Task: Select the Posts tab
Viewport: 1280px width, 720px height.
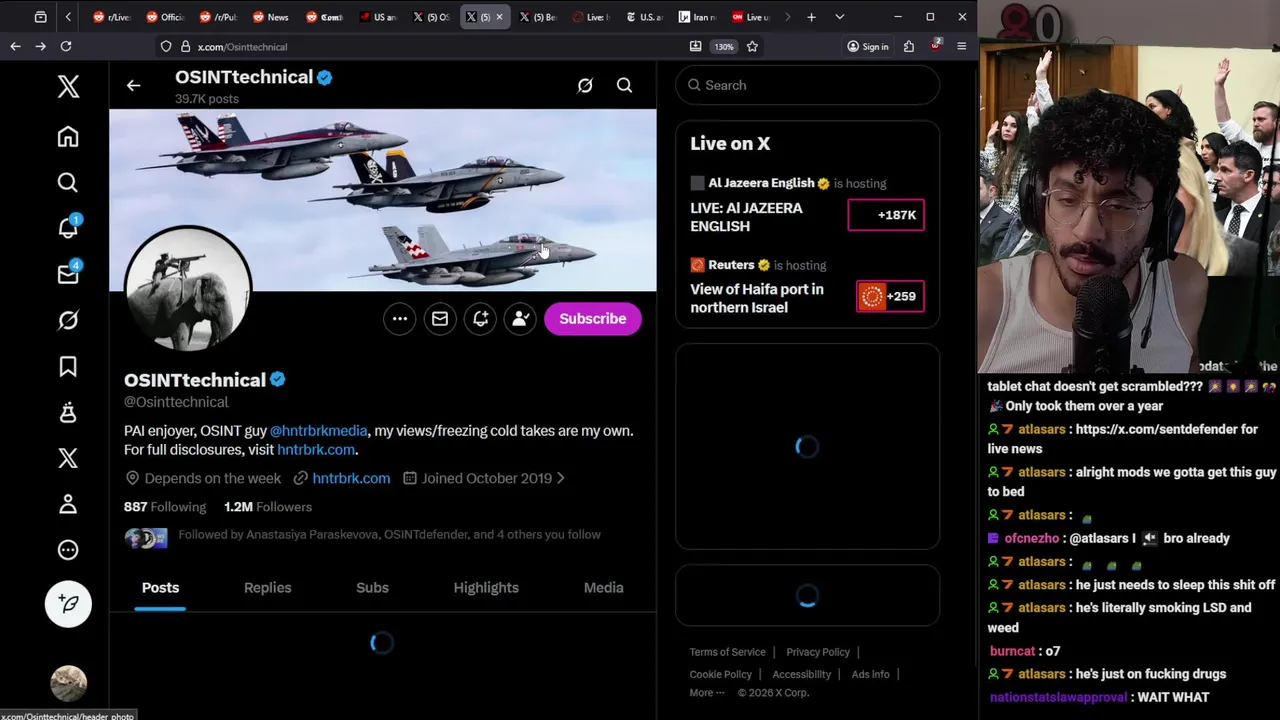Action: 160,588
